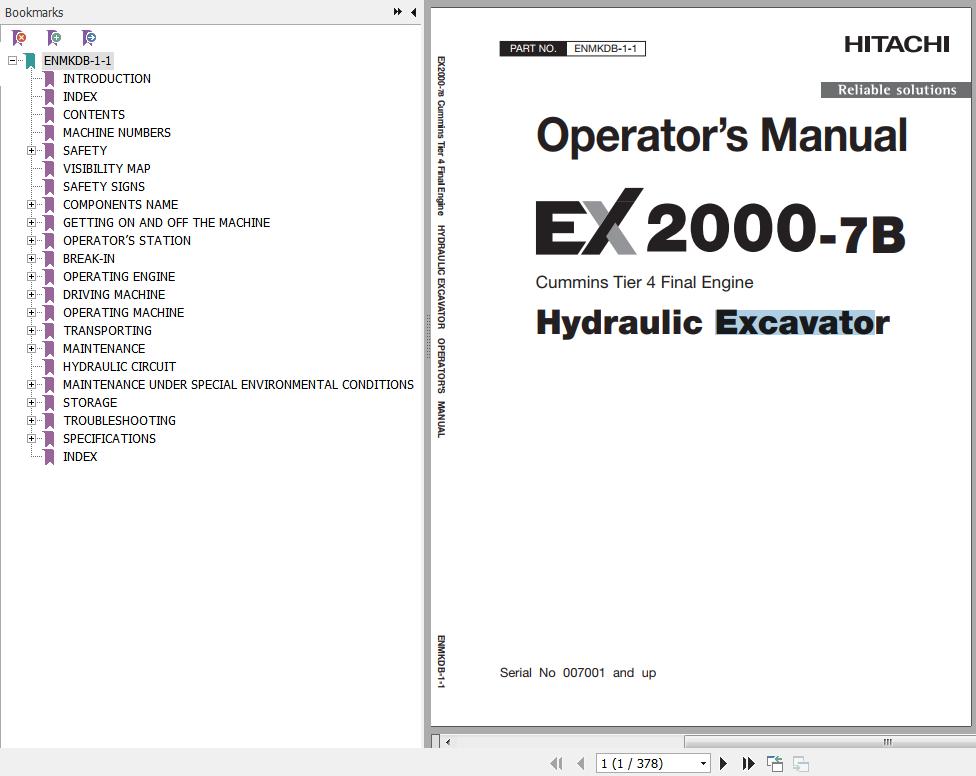Click the bookmark icon beside CONTENTS
This screenshot has height=776, width=976.
click(x=49, y=115)
